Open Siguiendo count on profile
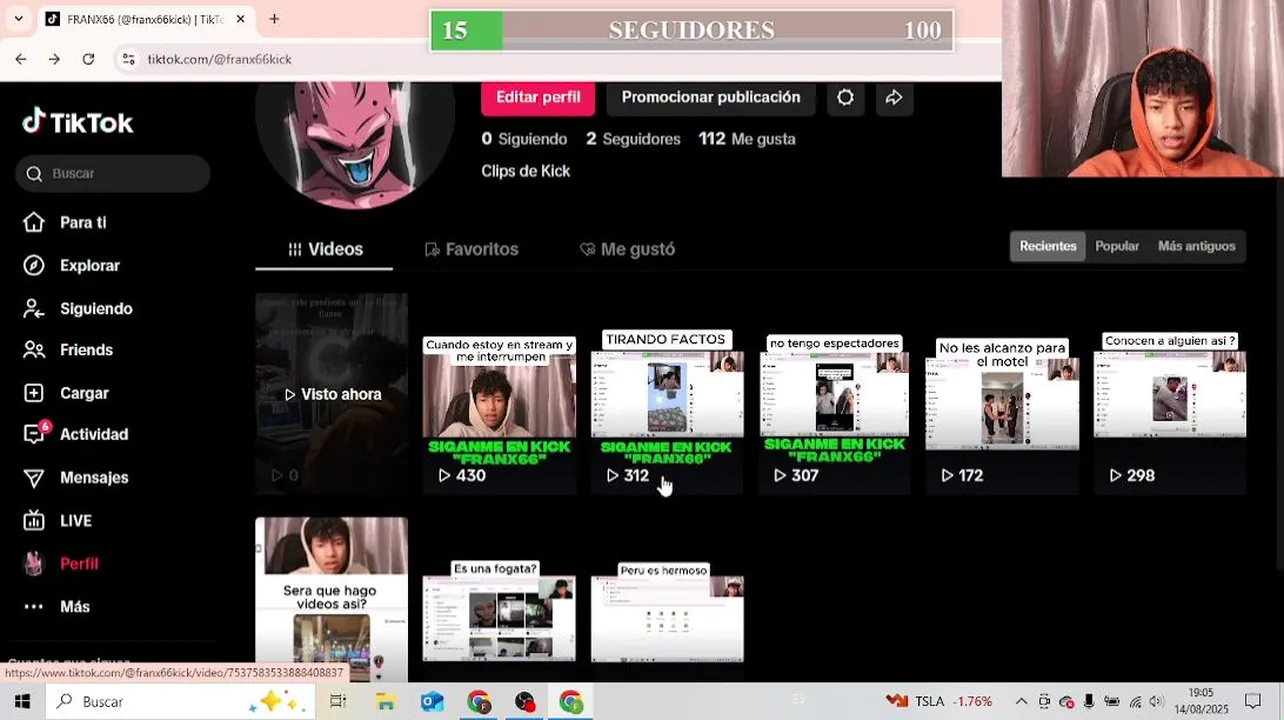 [x=524, y=139]
